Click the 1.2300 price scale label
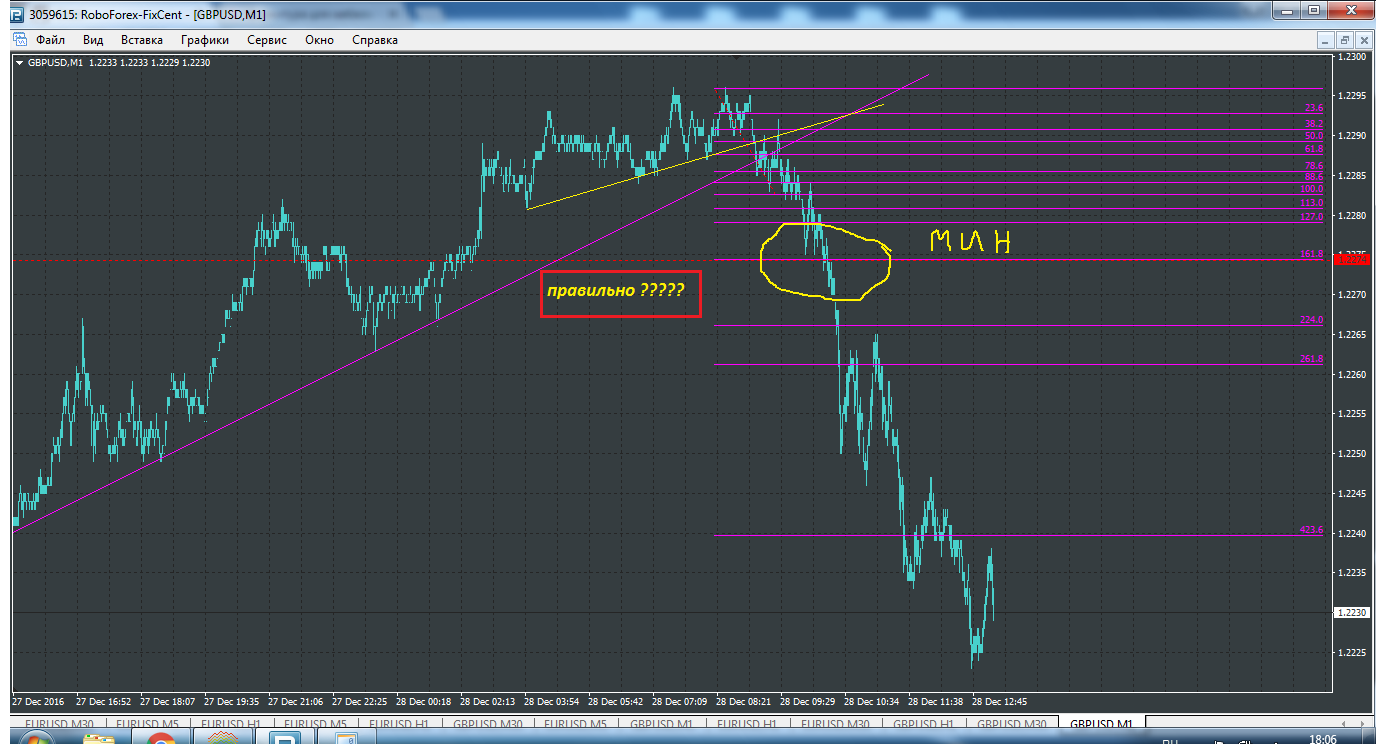 [1351, 57]
